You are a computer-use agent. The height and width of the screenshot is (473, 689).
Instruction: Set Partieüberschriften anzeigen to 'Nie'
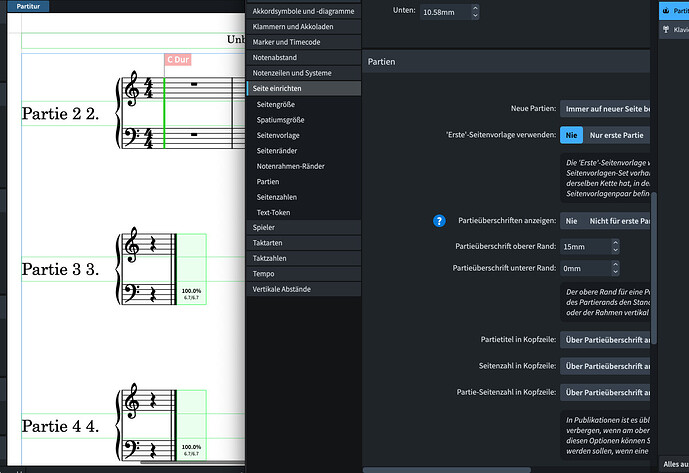(x=571, y=221)
